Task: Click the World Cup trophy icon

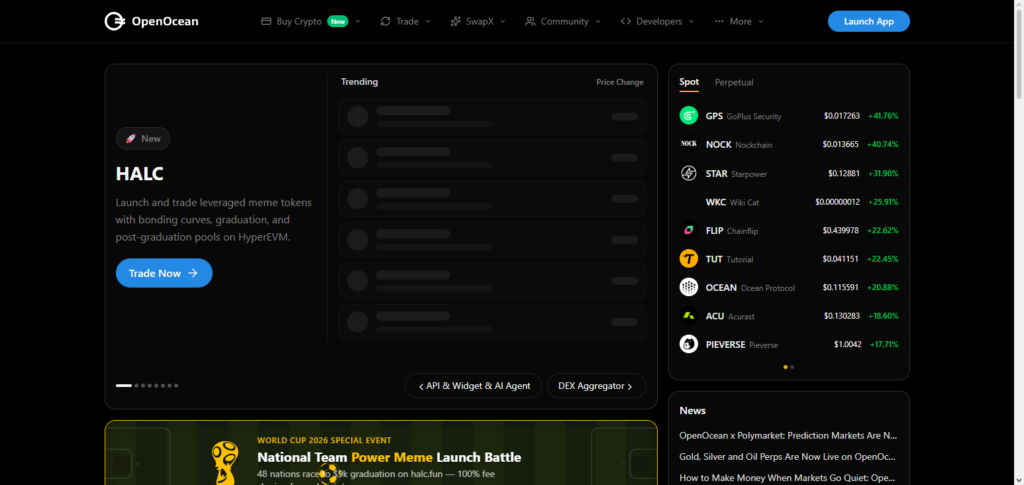Action: pyautogui.click(x=225, y=463)
